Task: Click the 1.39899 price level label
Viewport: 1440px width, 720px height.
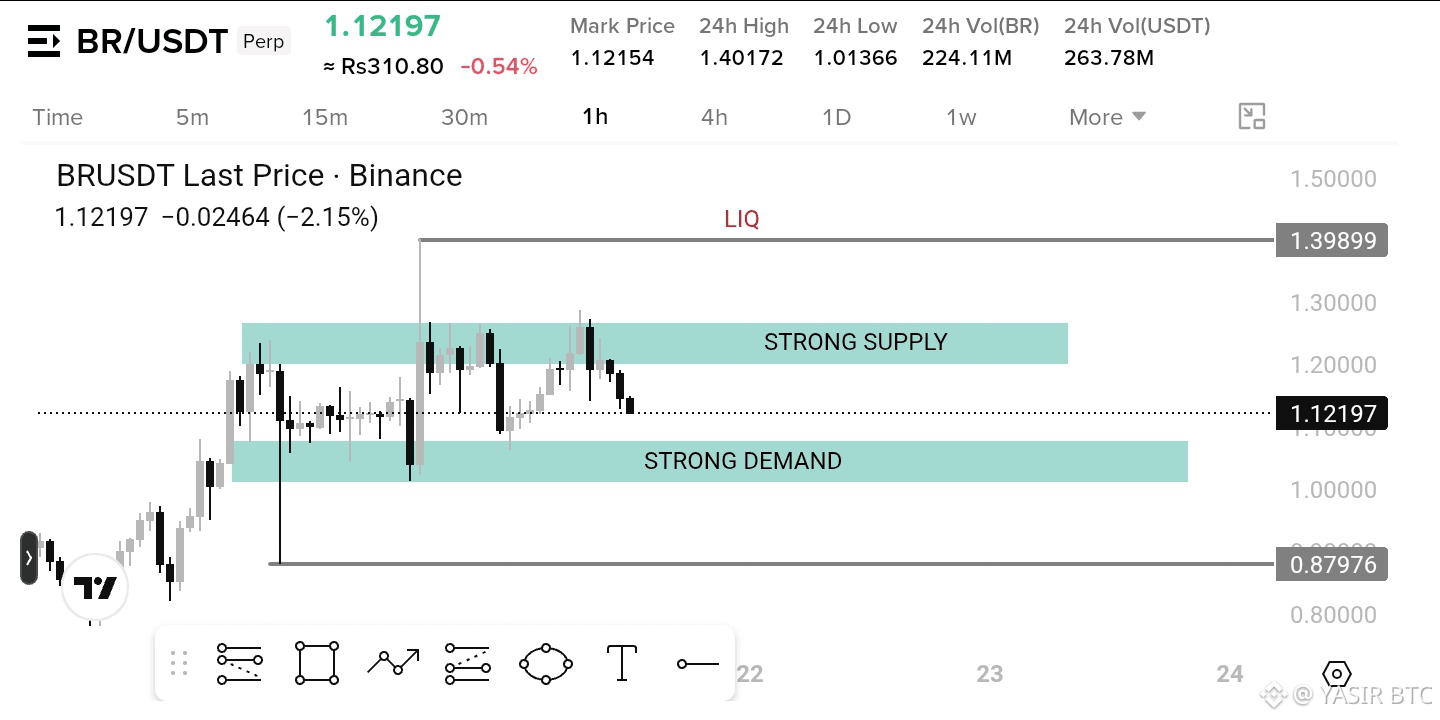Action: point(1332,240)
